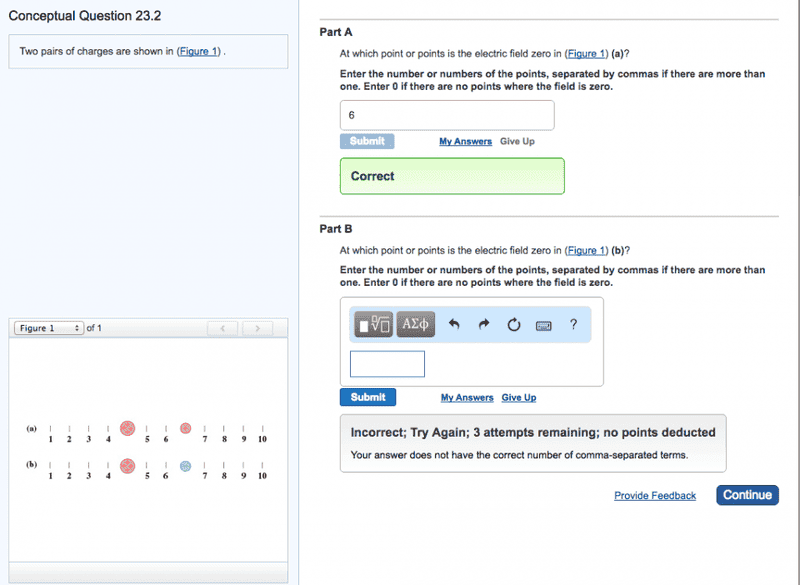800x585 pixels.
Task: Click Figure 1 link in problem intro
Action: click(200, 51)
